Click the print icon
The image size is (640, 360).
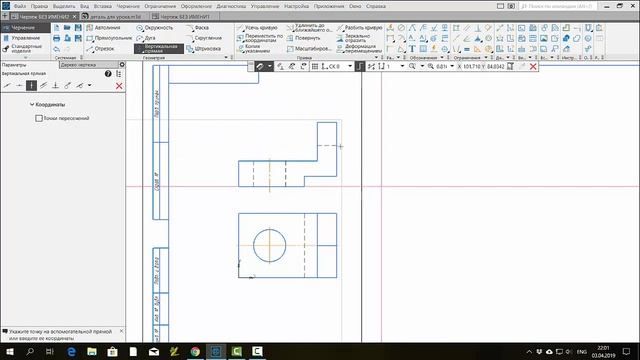57,38
